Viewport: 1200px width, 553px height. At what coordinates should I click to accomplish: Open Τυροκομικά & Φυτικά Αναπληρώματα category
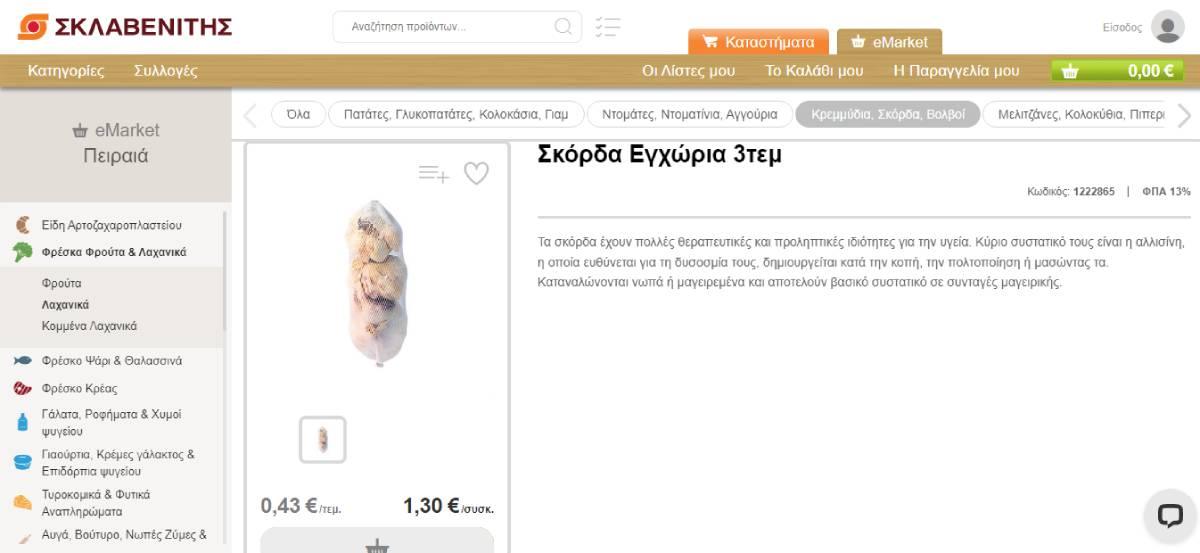96,502
